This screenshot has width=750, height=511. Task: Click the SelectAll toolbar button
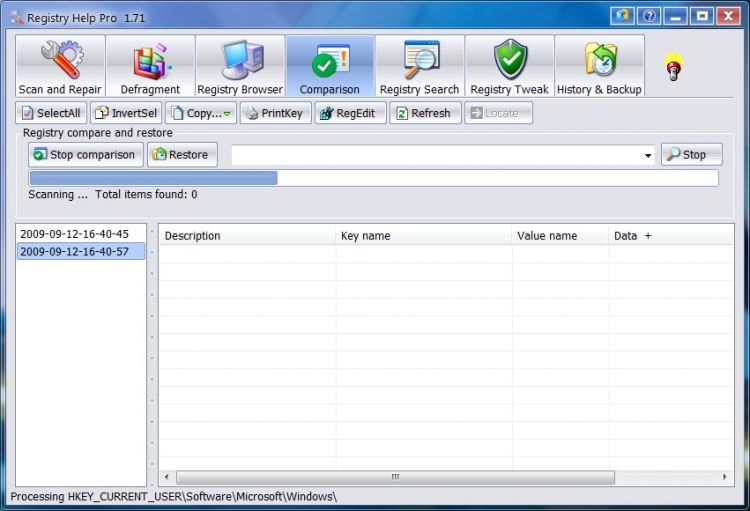[x=51, y=113]
